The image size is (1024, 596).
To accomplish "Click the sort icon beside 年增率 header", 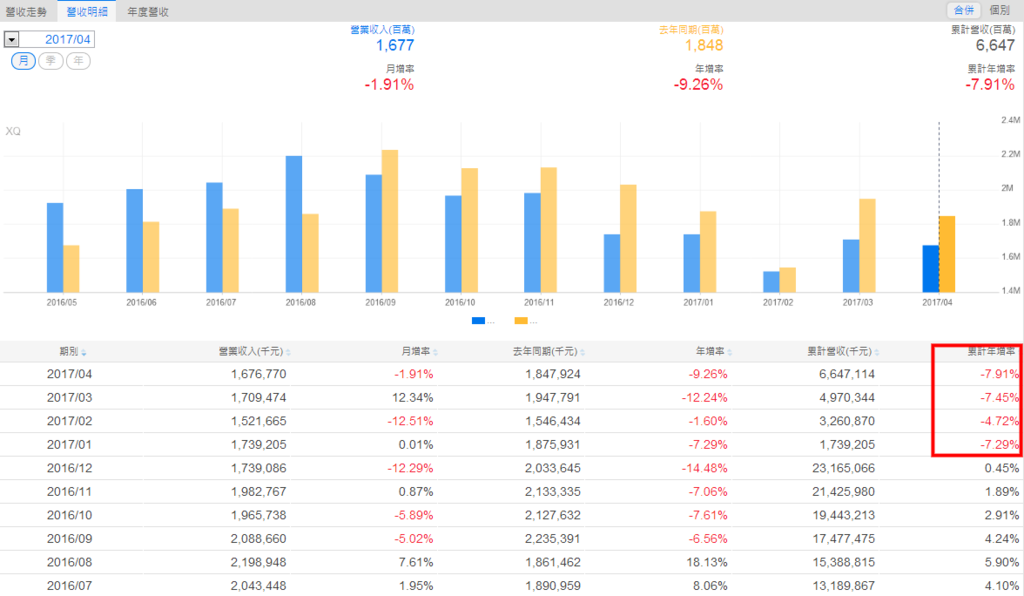I will pos(729,353).
